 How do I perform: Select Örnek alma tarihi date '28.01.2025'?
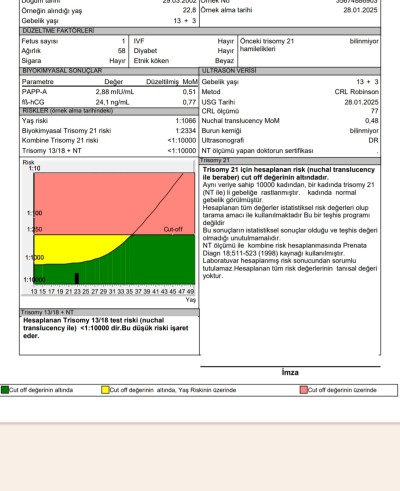tap(361, 10)
